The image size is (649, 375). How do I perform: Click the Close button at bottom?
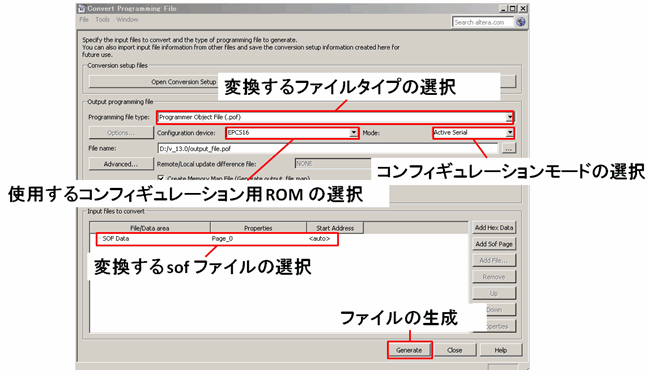click(454, 350)
